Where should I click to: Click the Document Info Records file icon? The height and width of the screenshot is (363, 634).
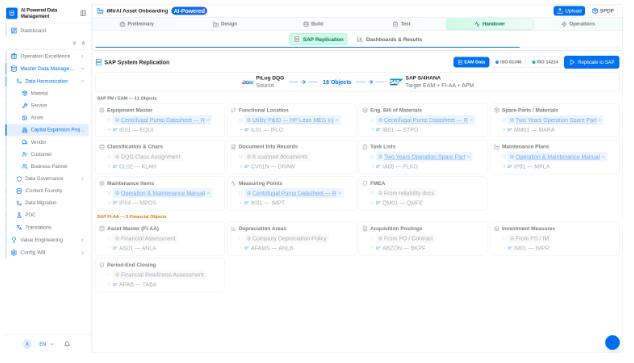click(x=233, y=147)
